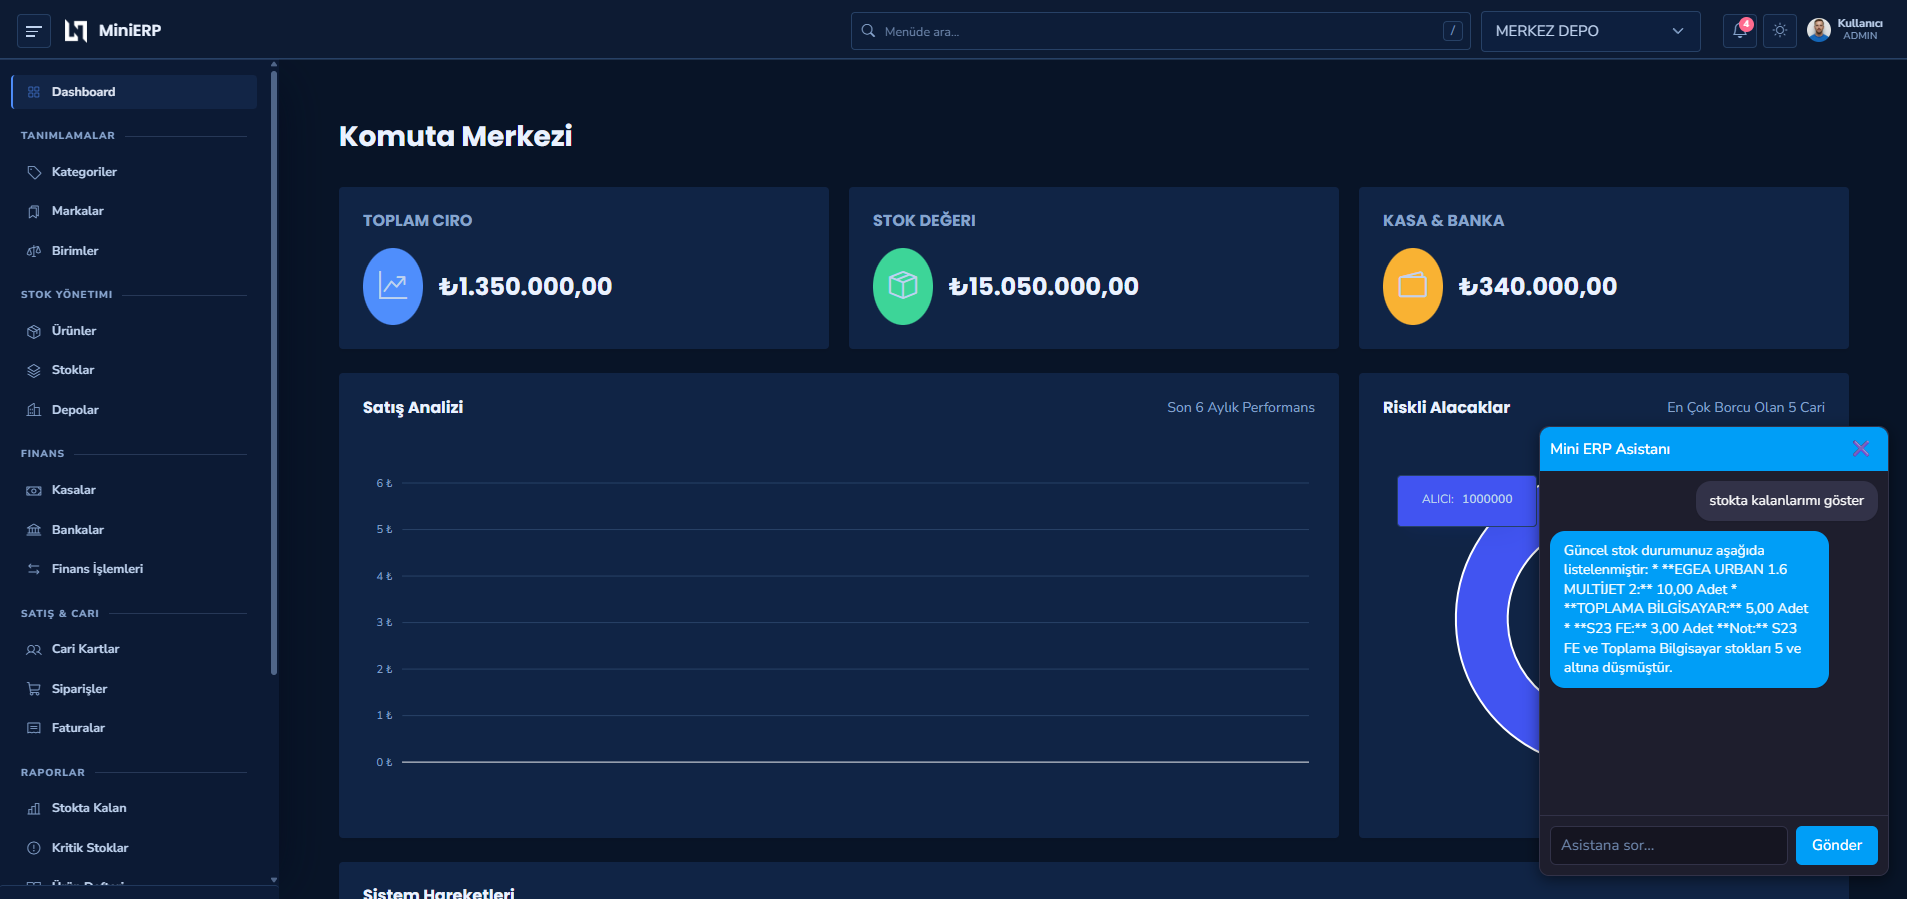The width and height of the screenshot is (1907, 899).
Task: Click the Kasa & Banka wallet icon
Action: click(1413, 286)
